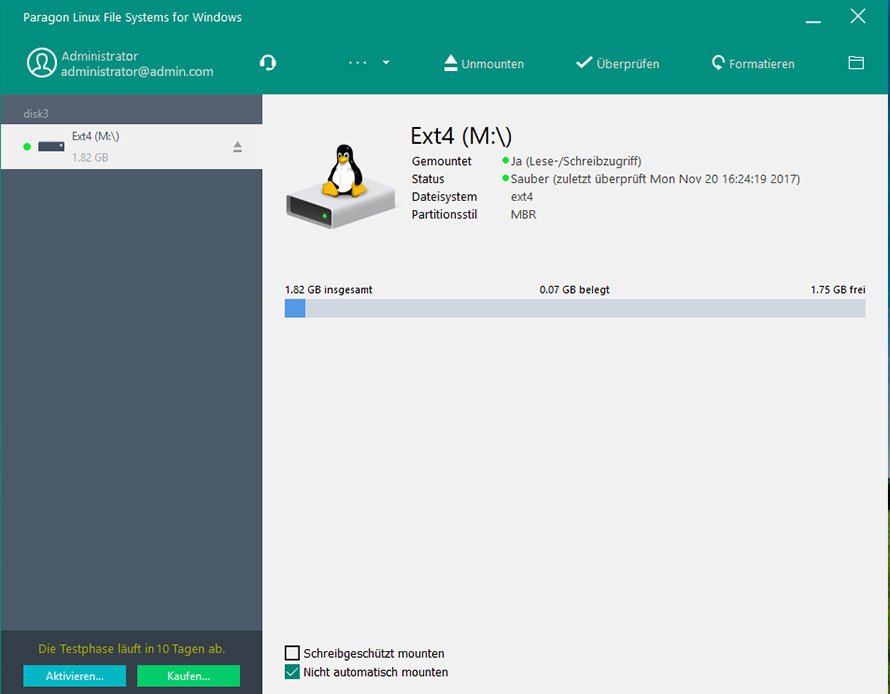Click the eject icon next to Ext4
Viewport: 890px width, 694px height.
237,145
